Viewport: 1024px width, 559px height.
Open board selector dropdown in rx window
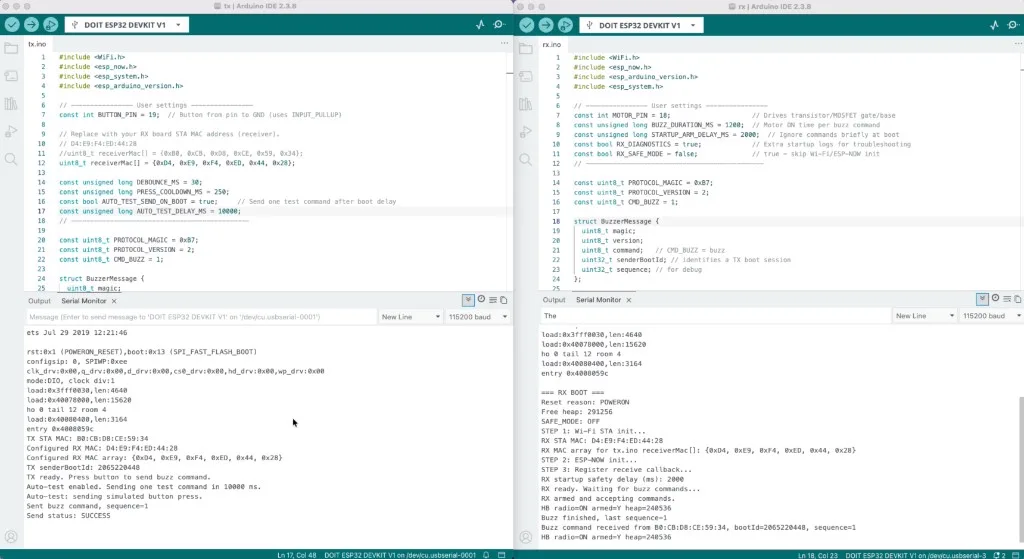[641, 25]
